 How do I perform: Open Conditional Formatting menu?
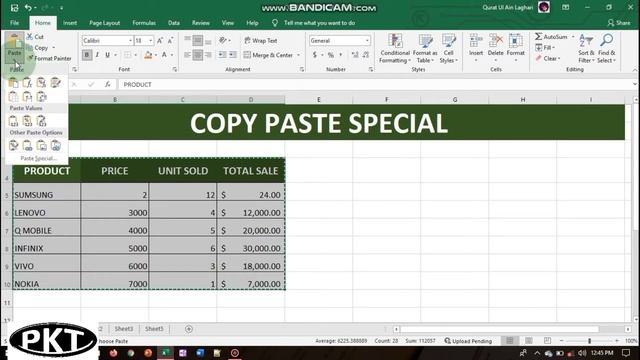pos(395,49)
